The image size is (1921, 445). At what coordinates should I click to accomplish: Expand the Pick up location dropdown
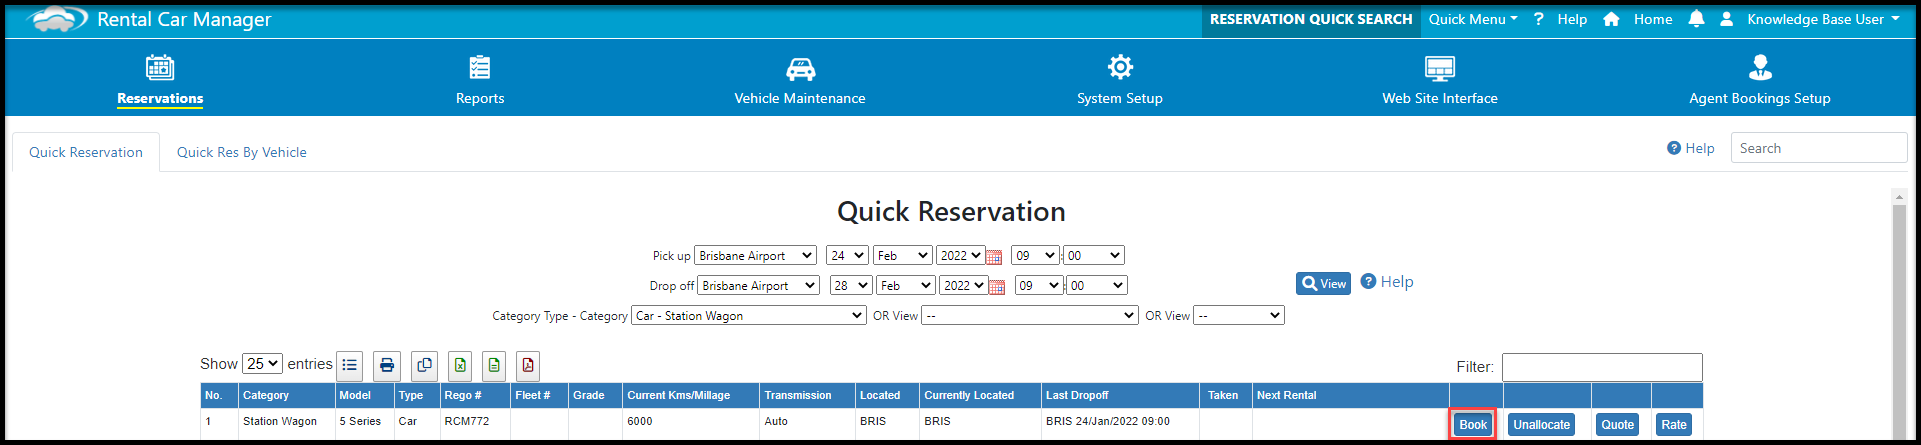tap(755, 256)
